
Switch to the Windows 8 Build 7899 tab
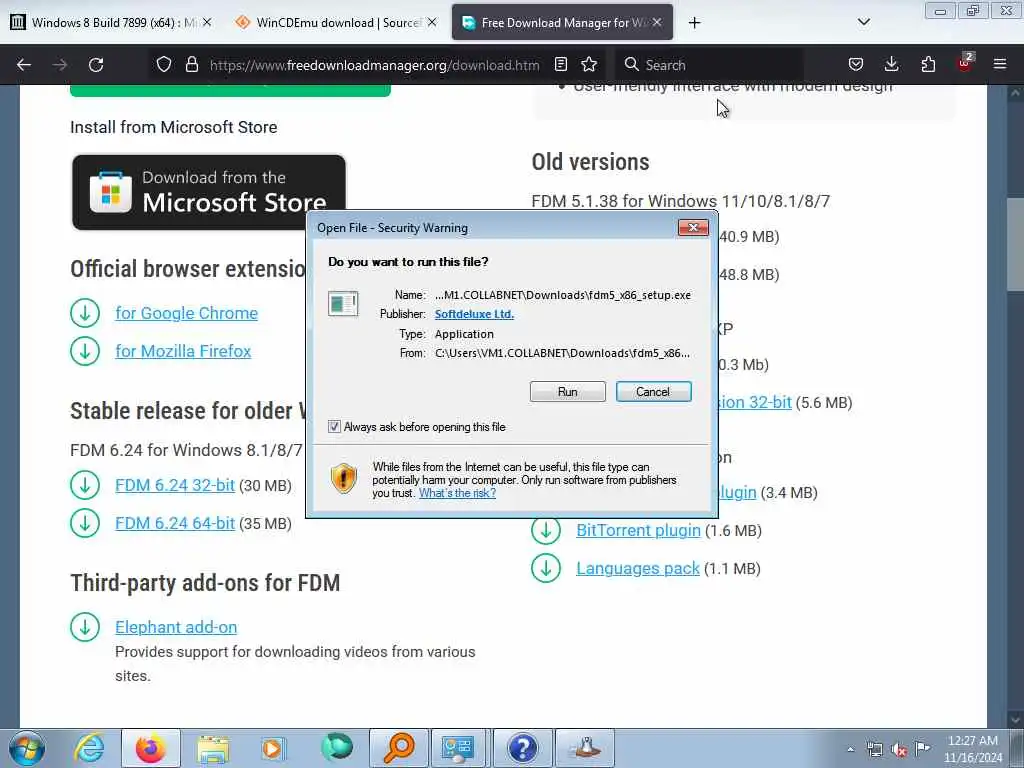tap(111, 22)
